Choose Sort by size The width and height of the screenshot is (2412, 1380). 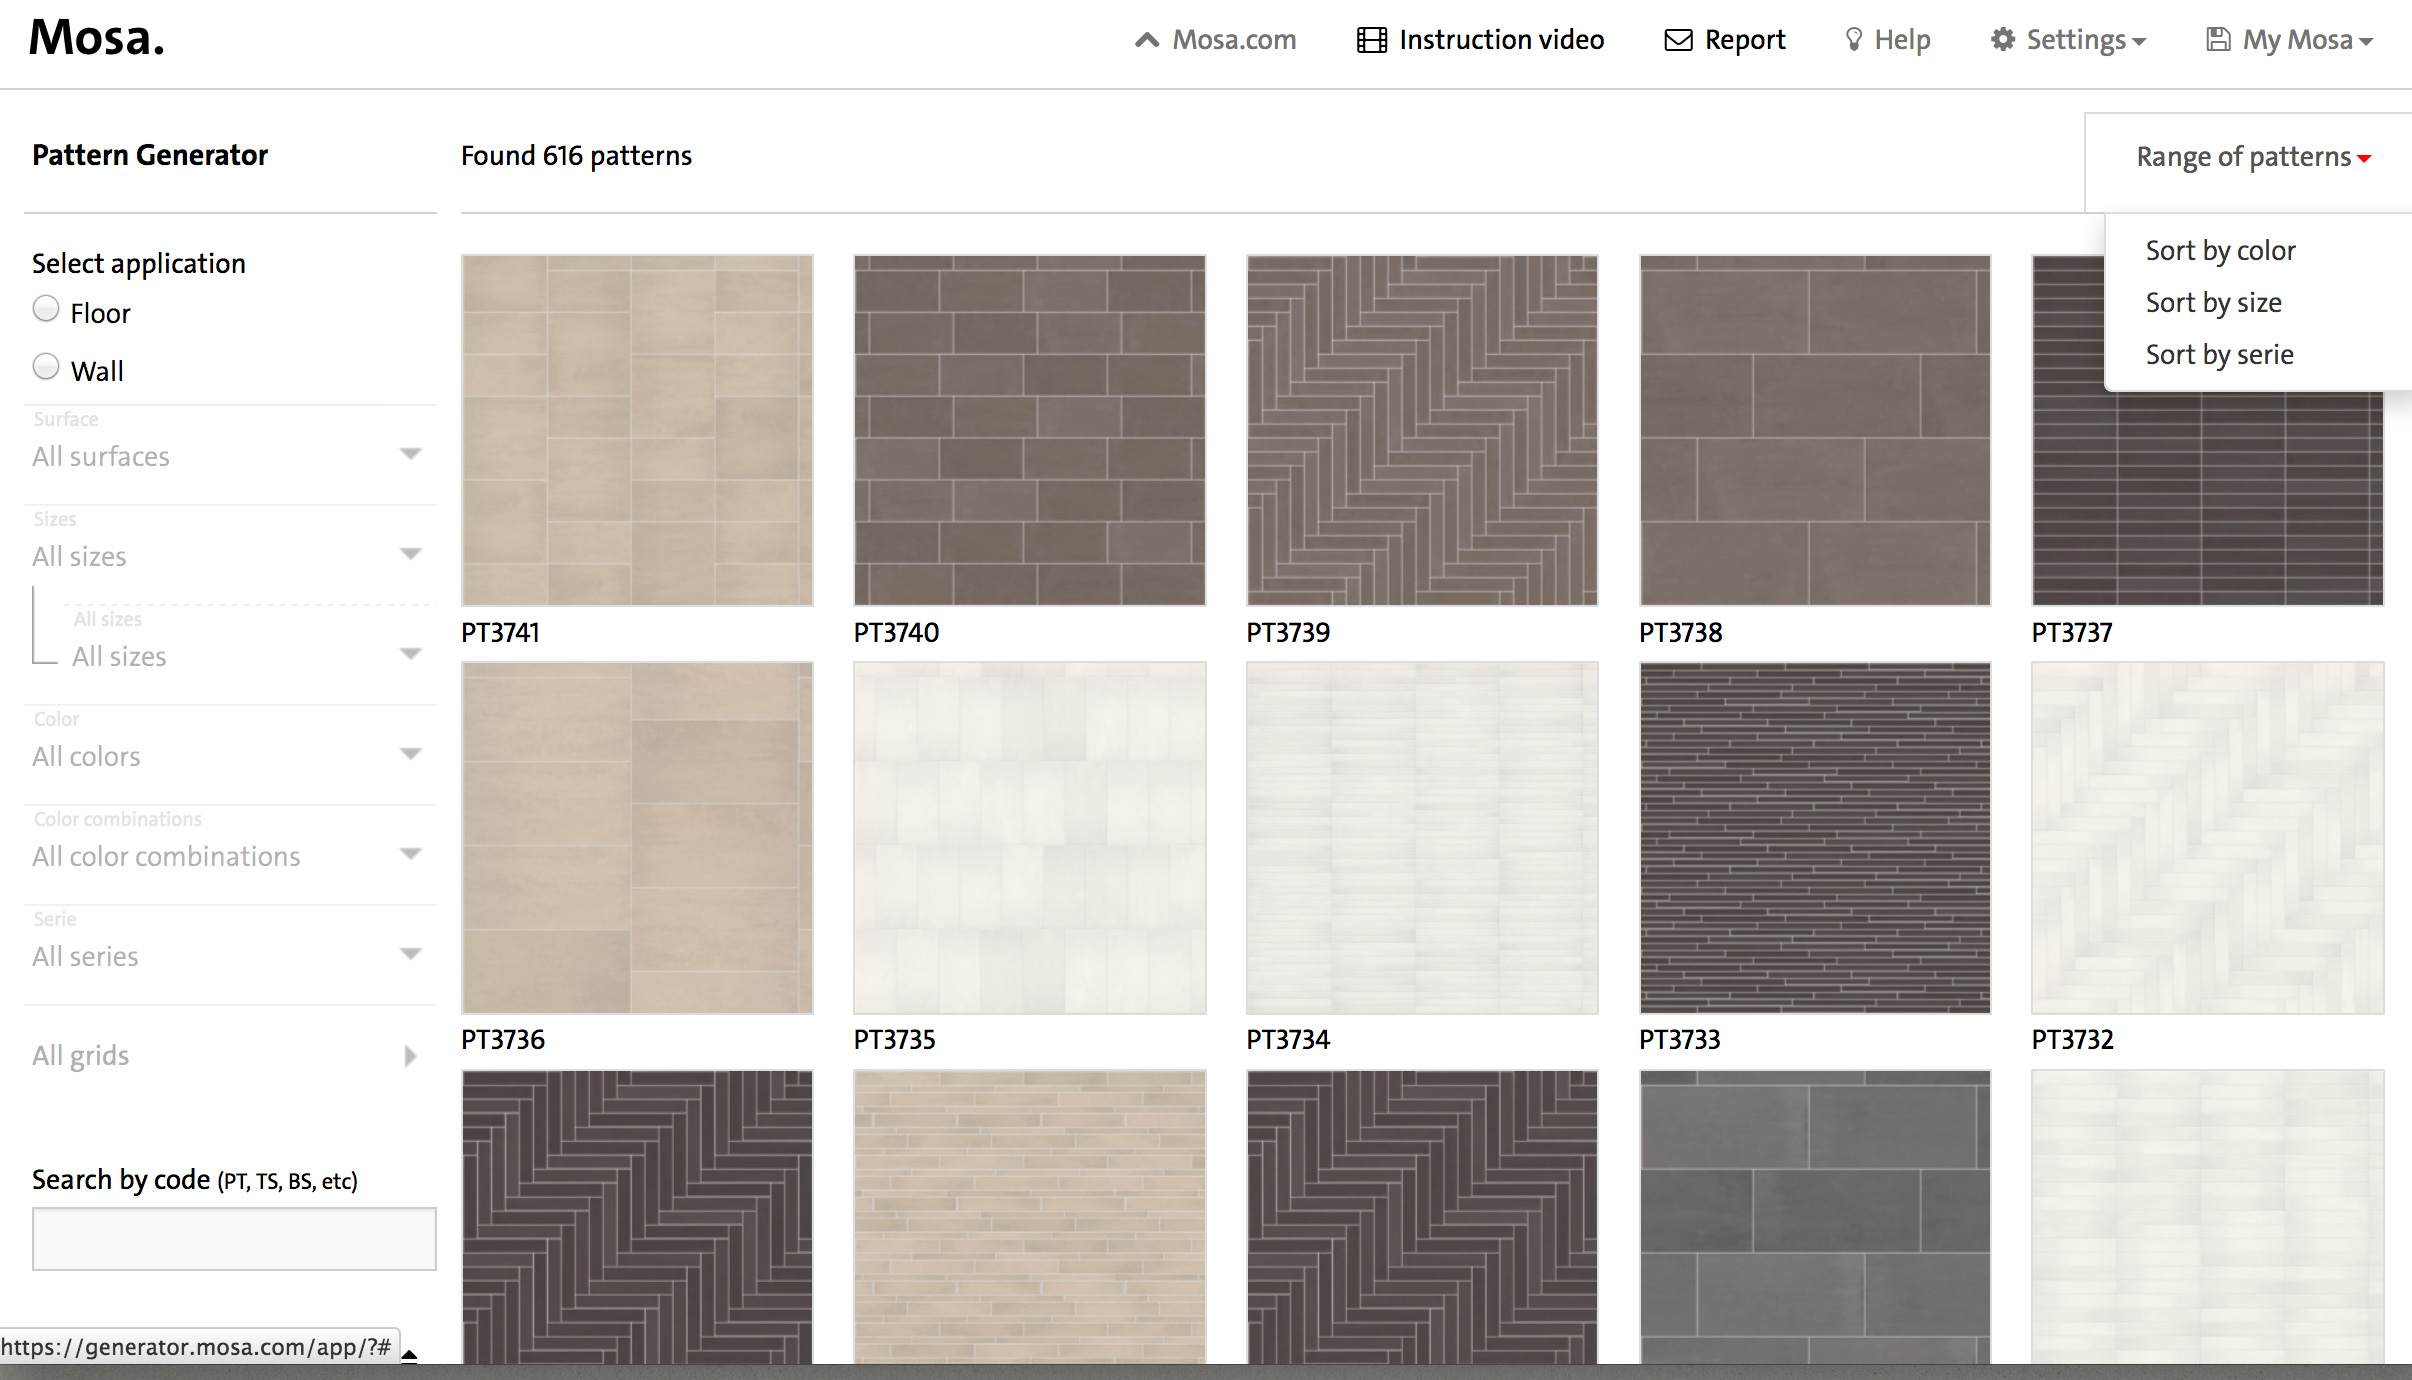pyautogui.click(x=2213, y=302)
